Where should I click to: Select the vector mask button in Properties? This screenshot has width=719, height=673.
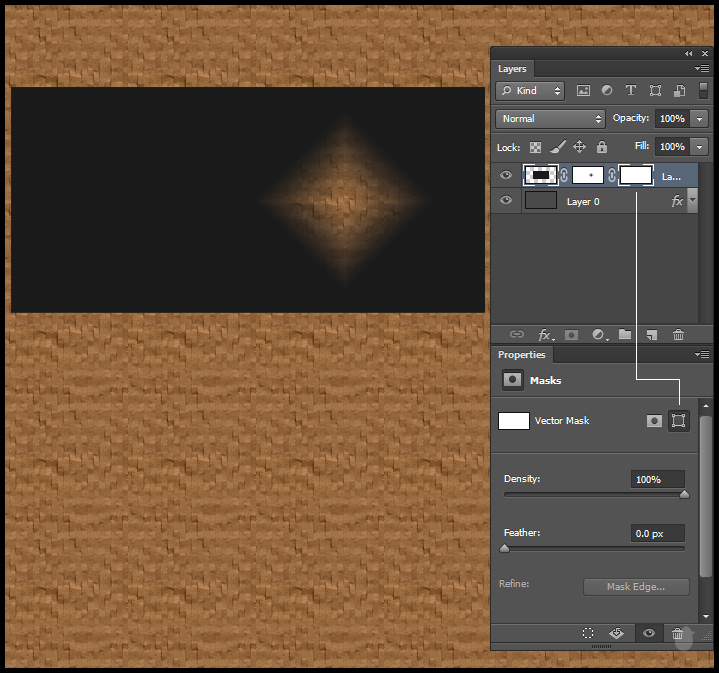[679, 421]
